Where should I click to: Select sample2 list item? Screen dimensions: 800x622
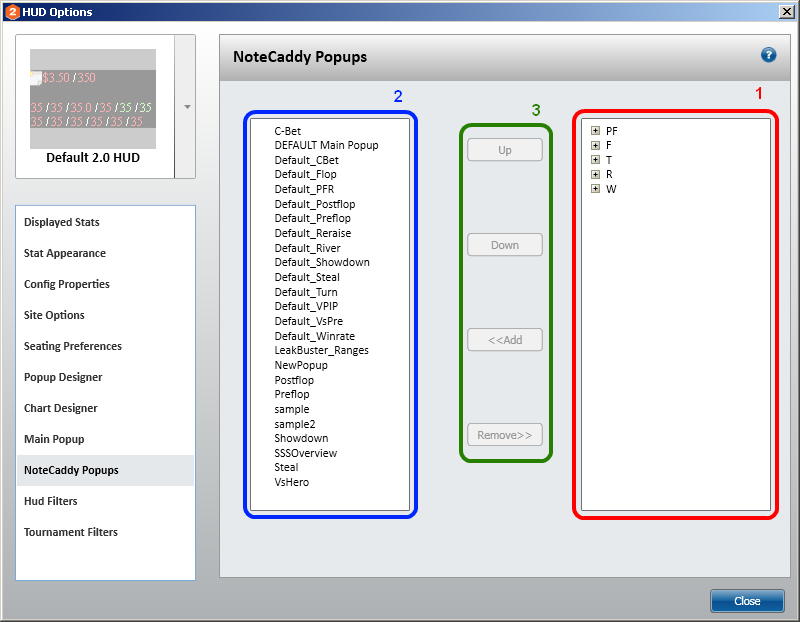(x=295, y=424)
